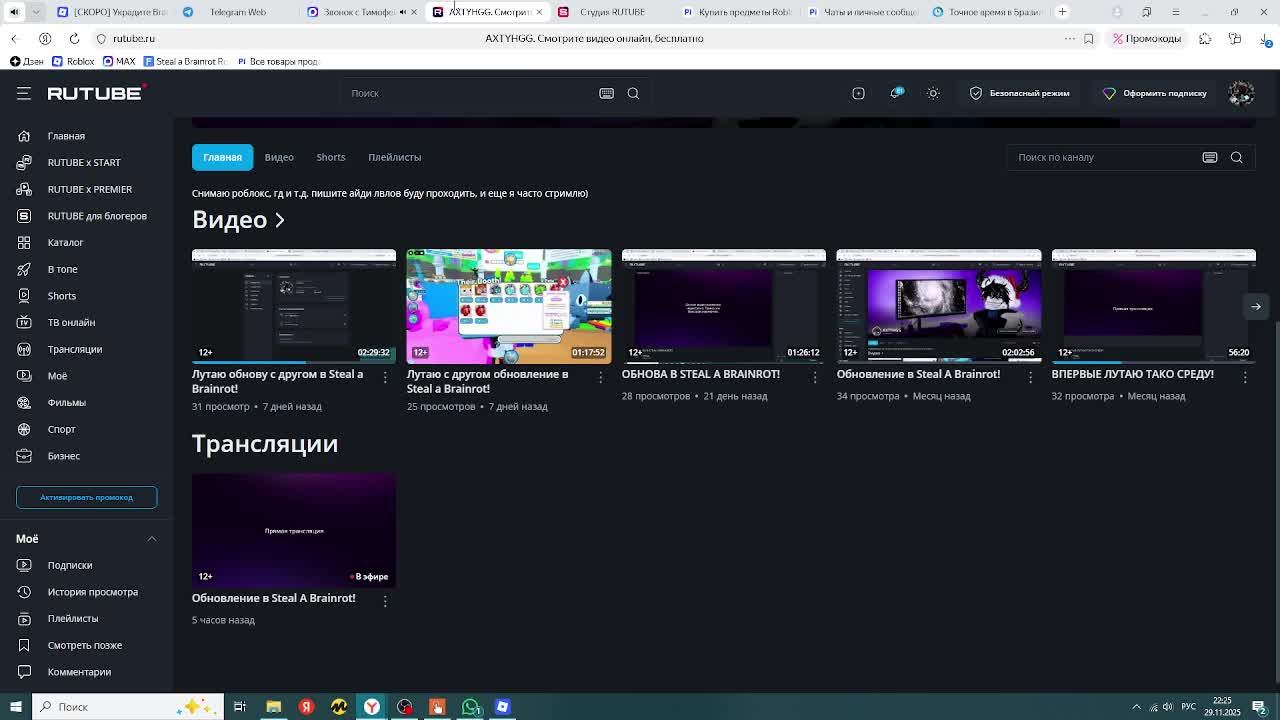Open Roblox bookmark in bookmarks bar
1280x720 pixels.
(x=72, y=61)
